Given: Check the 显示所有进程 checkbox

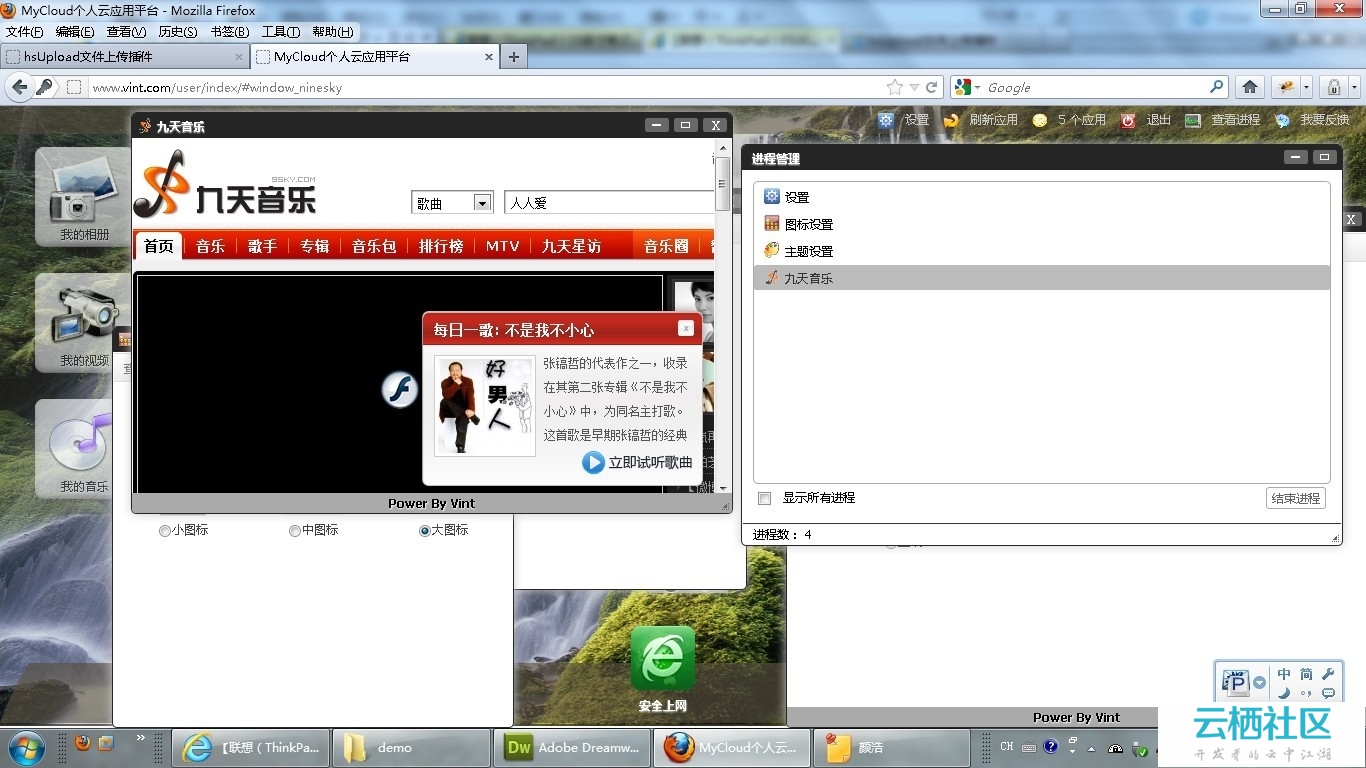Looking at the screenshot, I should [765, 498].
